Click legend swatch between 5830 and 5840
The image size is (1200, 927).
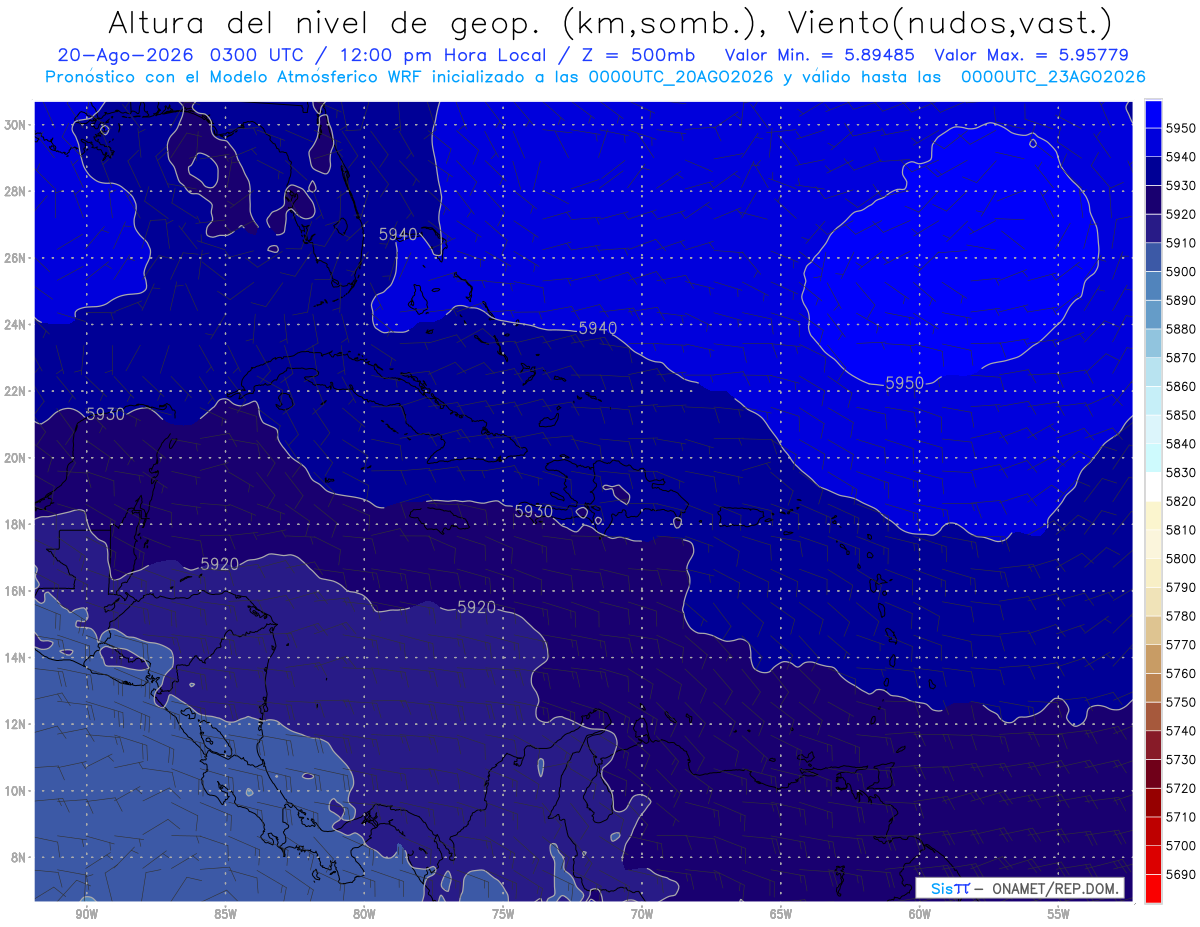tap(1153, 457)
